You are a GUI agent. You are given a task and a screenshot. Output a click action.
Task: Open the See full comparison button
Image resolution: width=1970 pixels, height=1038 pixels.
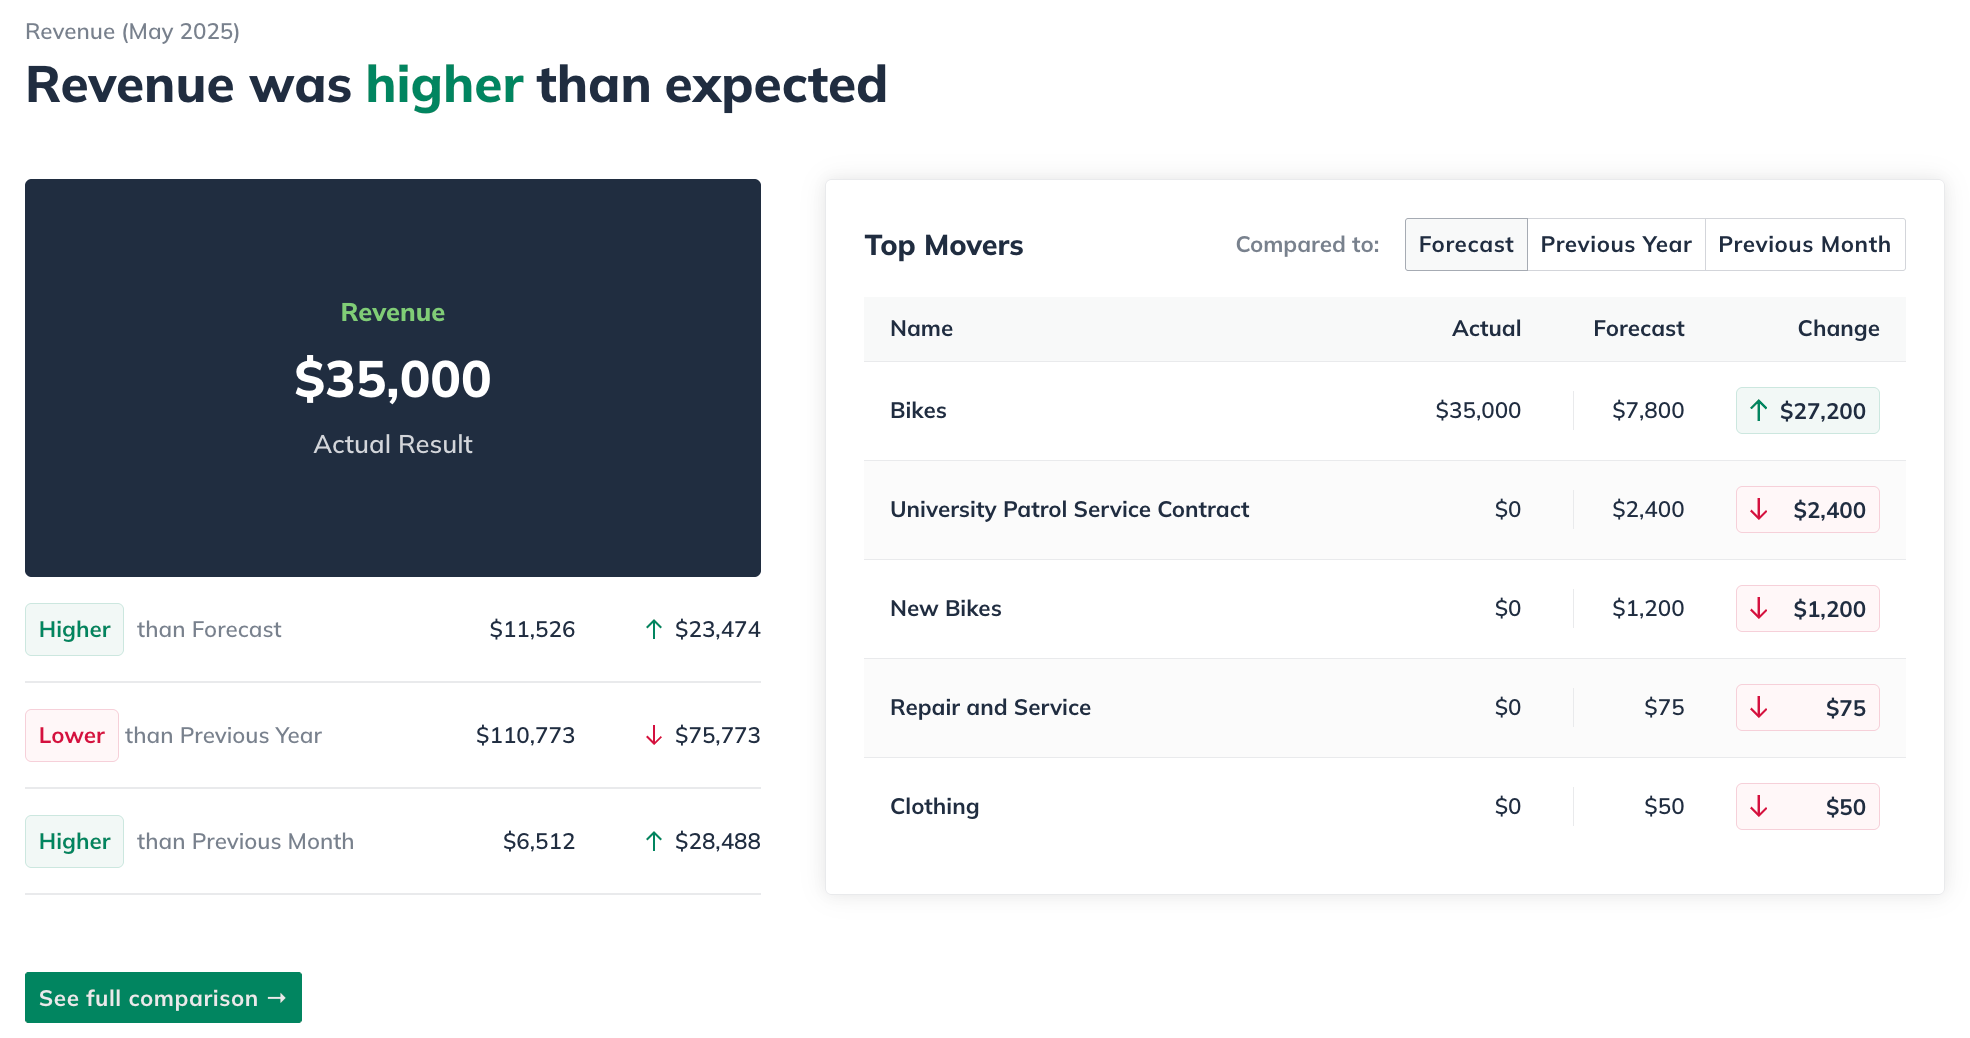point(163,998)
